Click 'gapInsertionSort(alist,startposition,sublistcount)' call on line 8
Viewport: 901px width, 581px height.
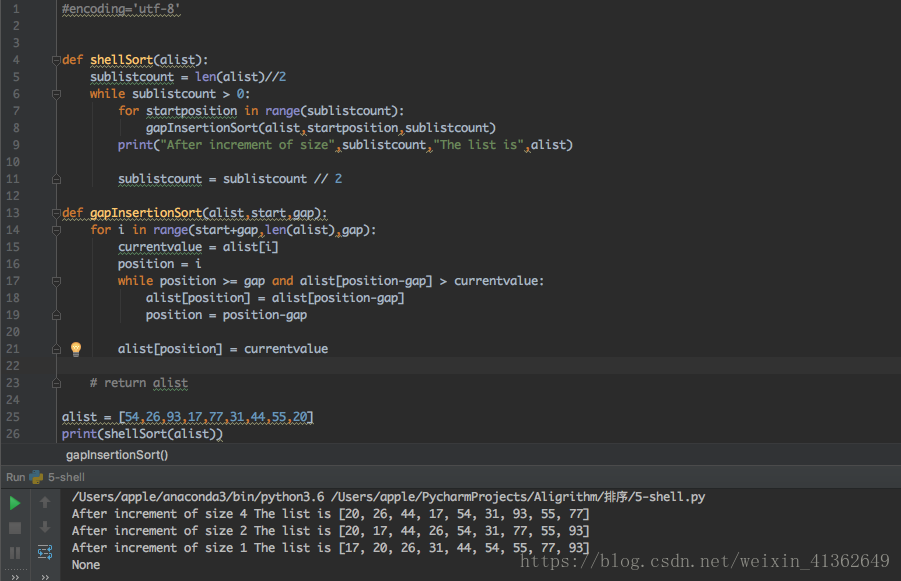(x=321, y=128)
